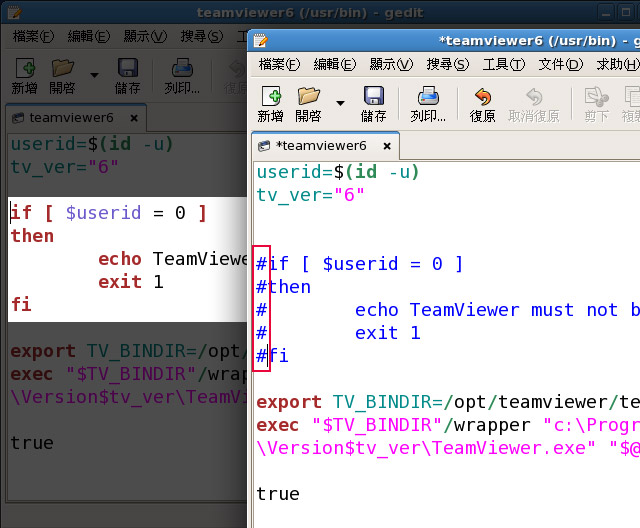Click the Copy (複製) icon in front toolbar
Viewport: 640px width, 528px height.
[x=632, y=97]
